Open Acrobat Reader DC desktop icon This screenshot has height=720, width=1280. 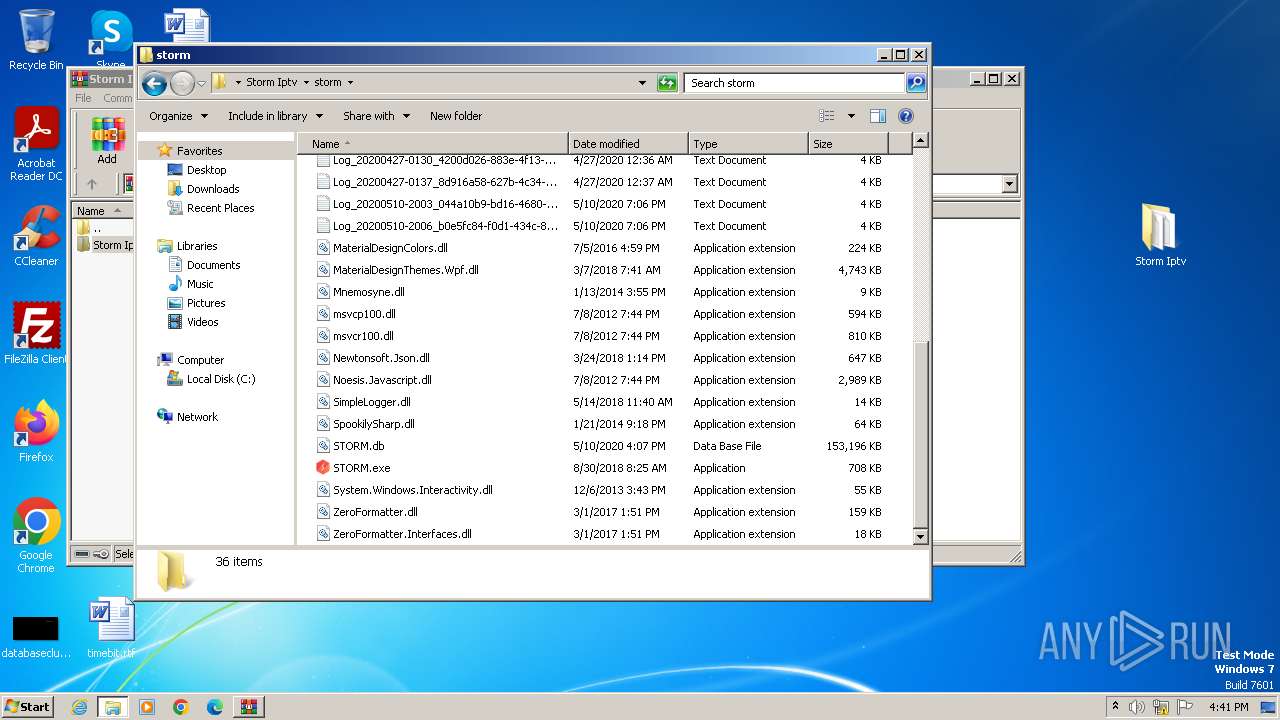pyautogui.click(x=36, y=145)
